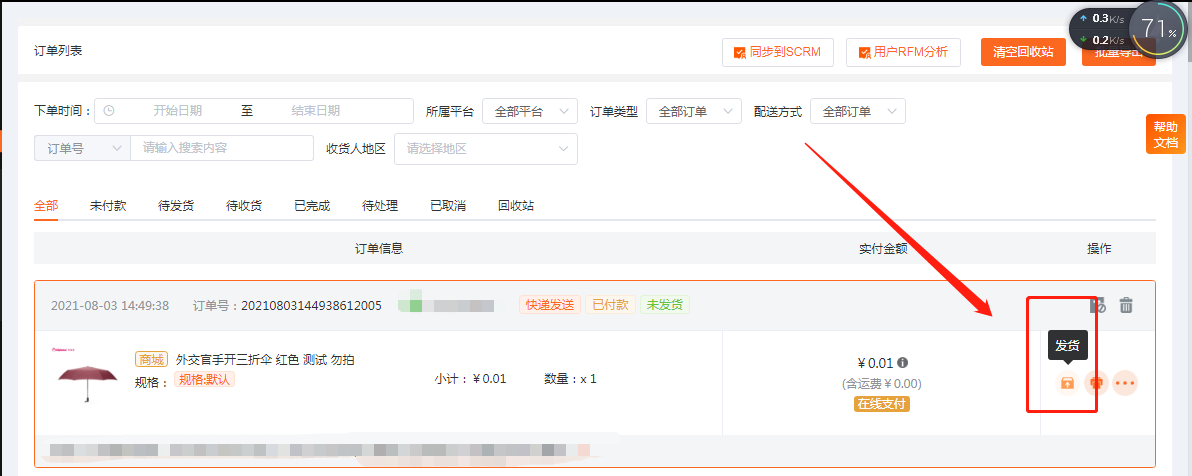Click the cancel order icon beside trash
The height and width of the screenshot is (476, 1192).
click(x=1098, y=306)
